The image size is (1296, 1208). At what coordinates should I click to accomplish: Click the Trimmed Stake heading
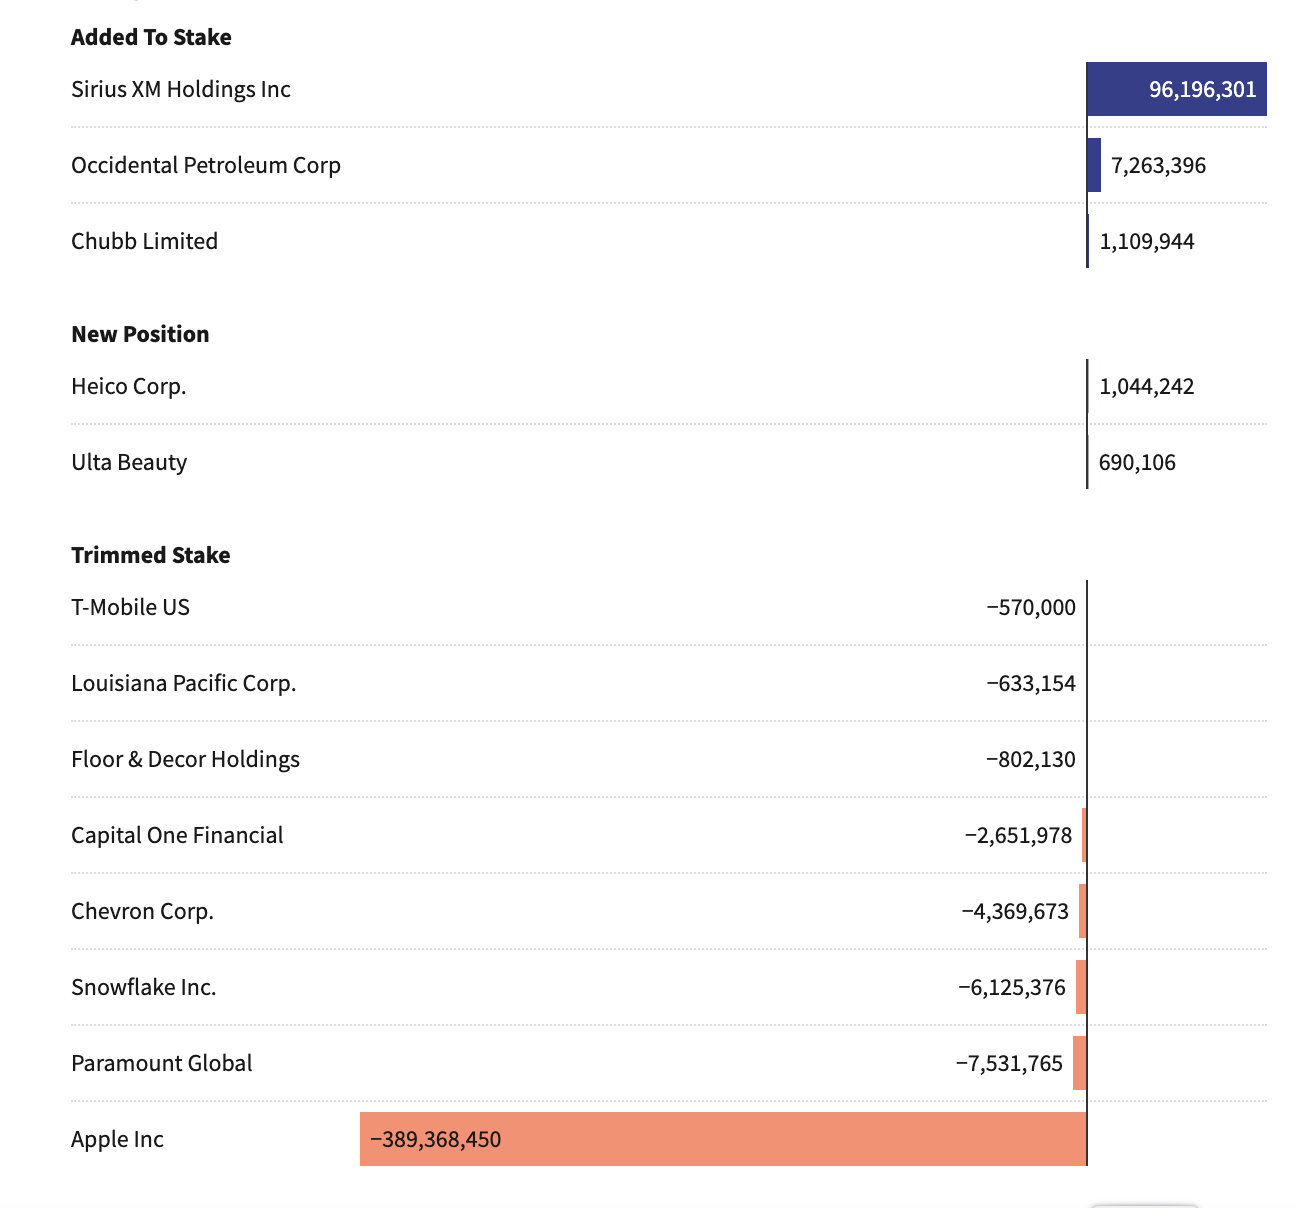point(150,555)
